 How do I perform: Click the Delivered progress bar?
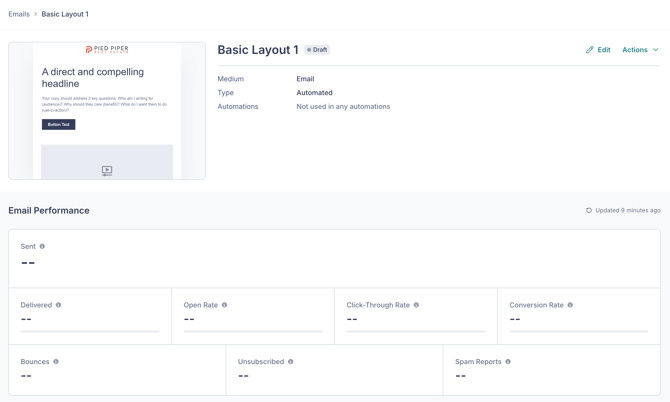coord(90,331)
